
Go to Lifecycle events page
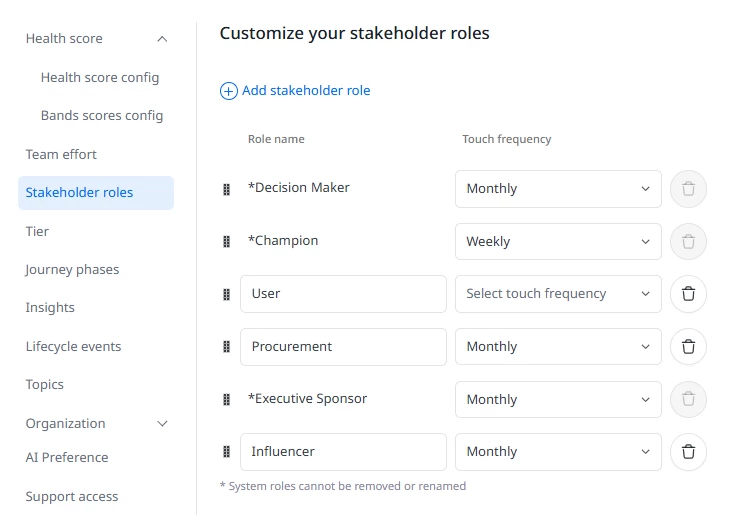[x=73, y=346]
